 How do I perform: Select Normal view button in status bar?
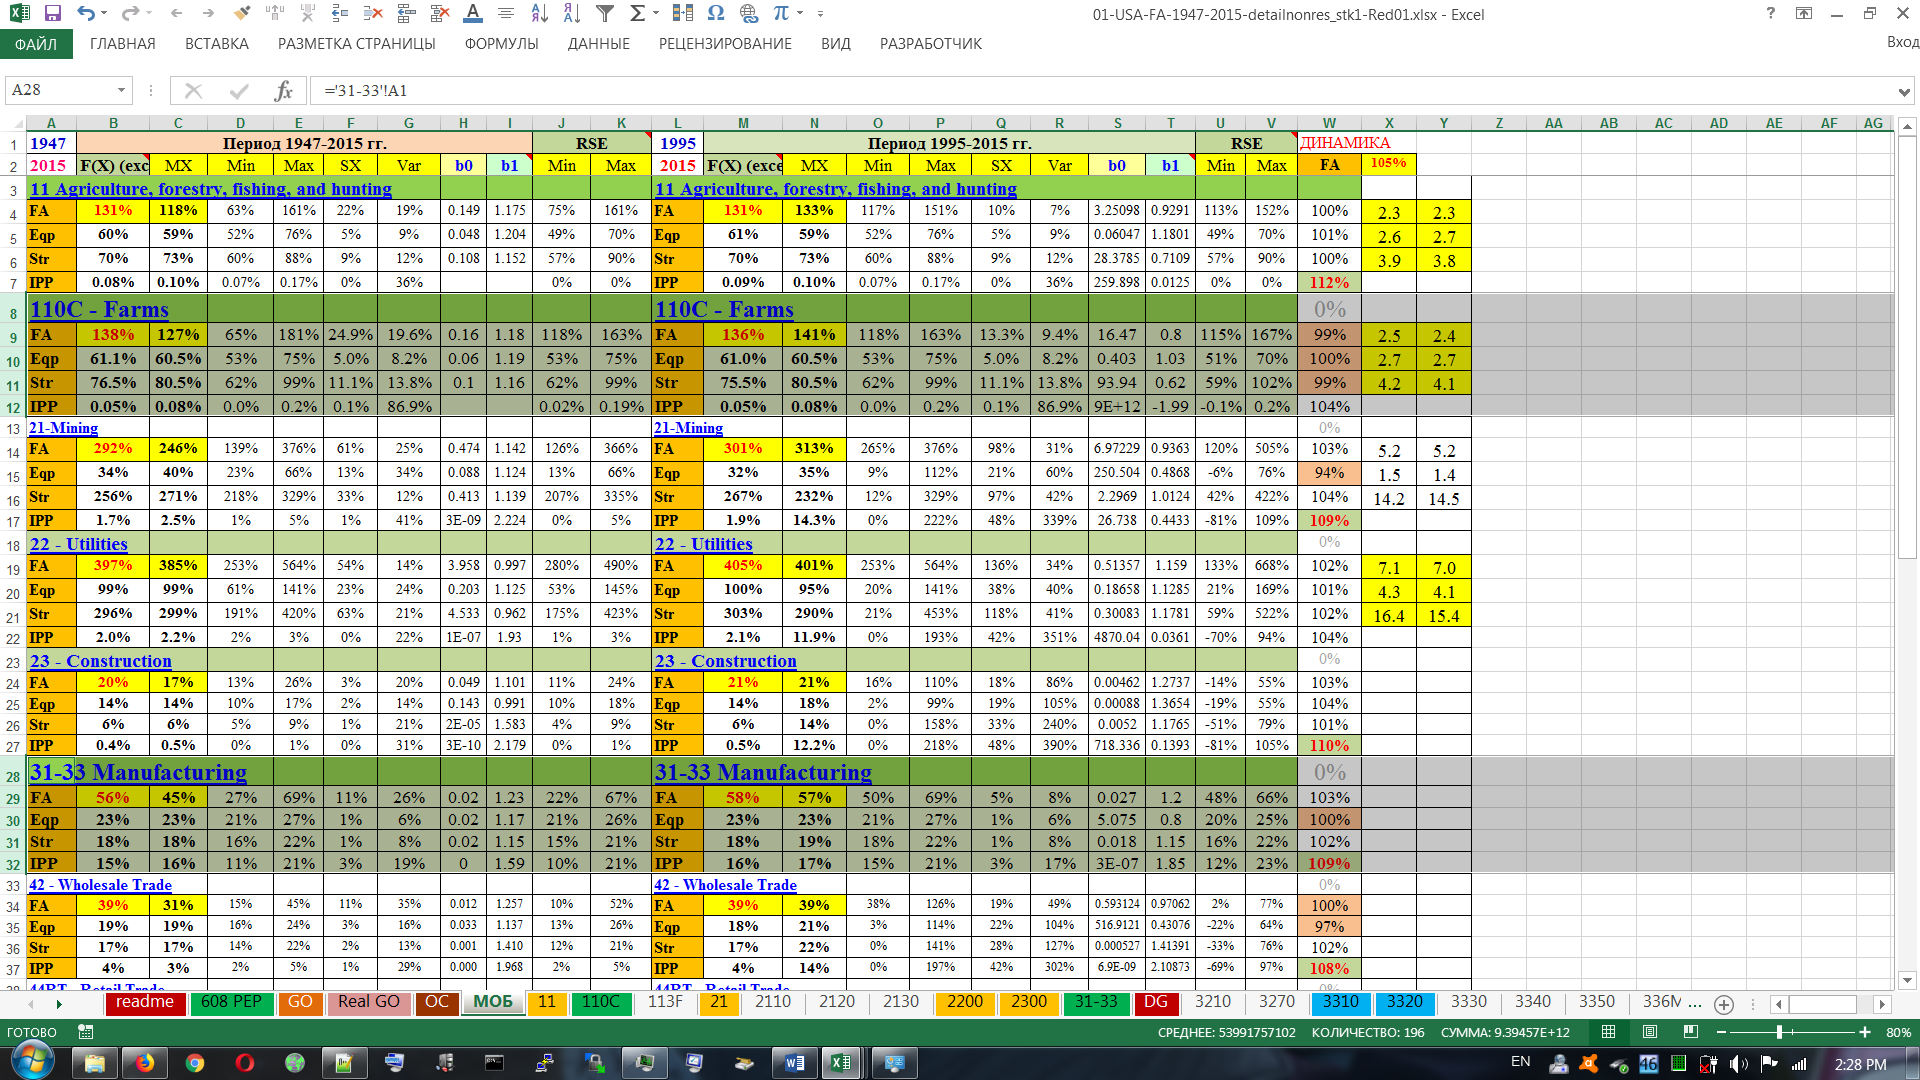[x=1608, y=1032]
